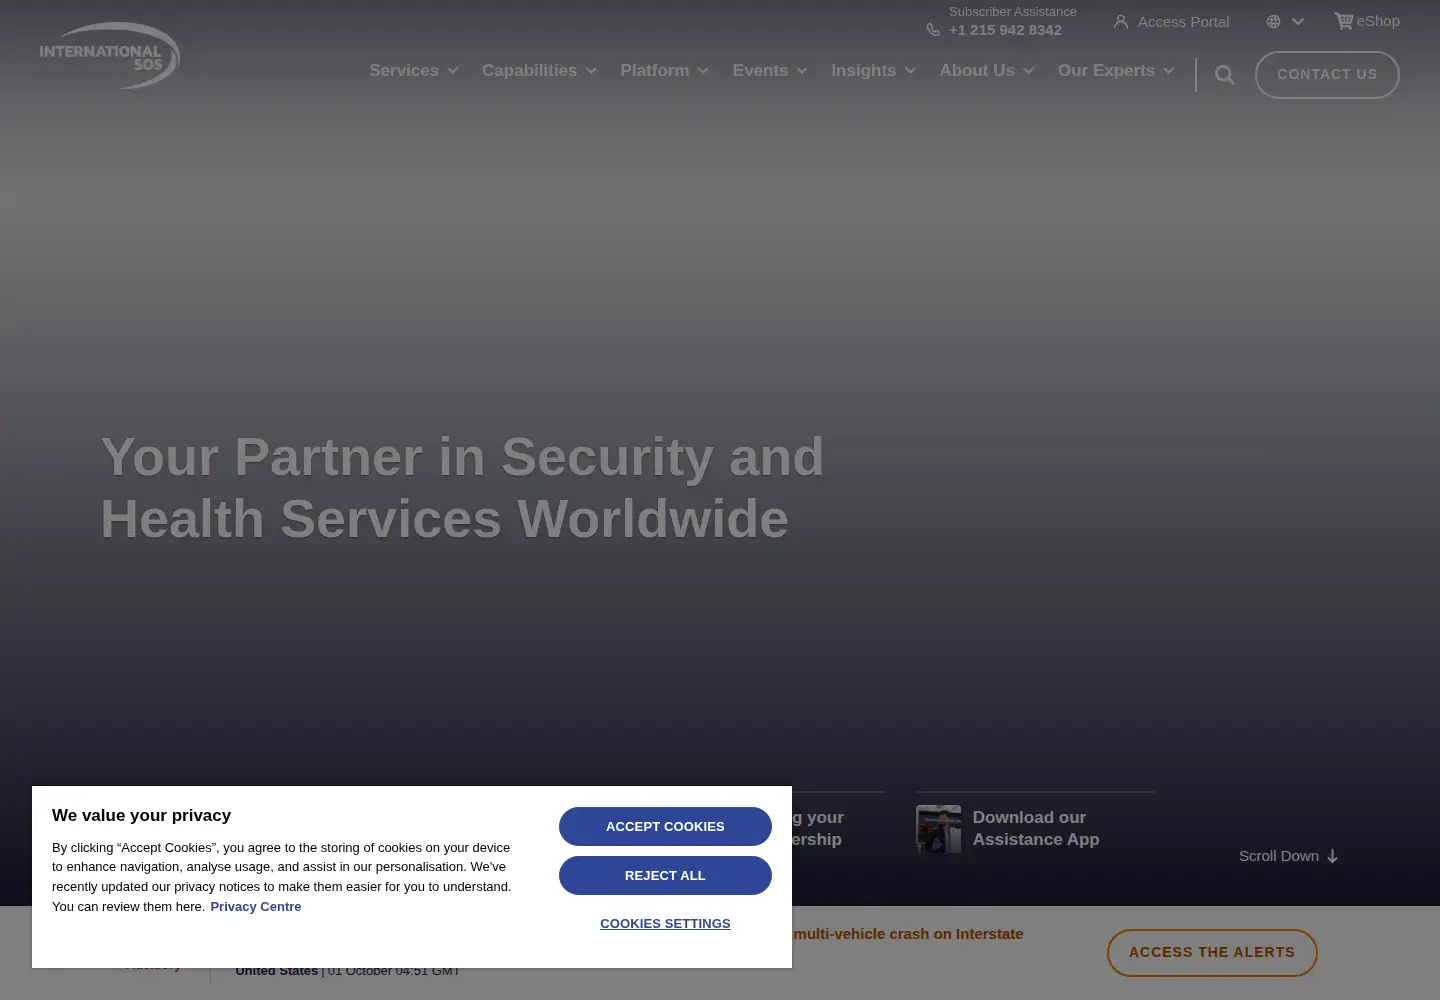Click Access the Alerts button

[x=1212, y=953]
